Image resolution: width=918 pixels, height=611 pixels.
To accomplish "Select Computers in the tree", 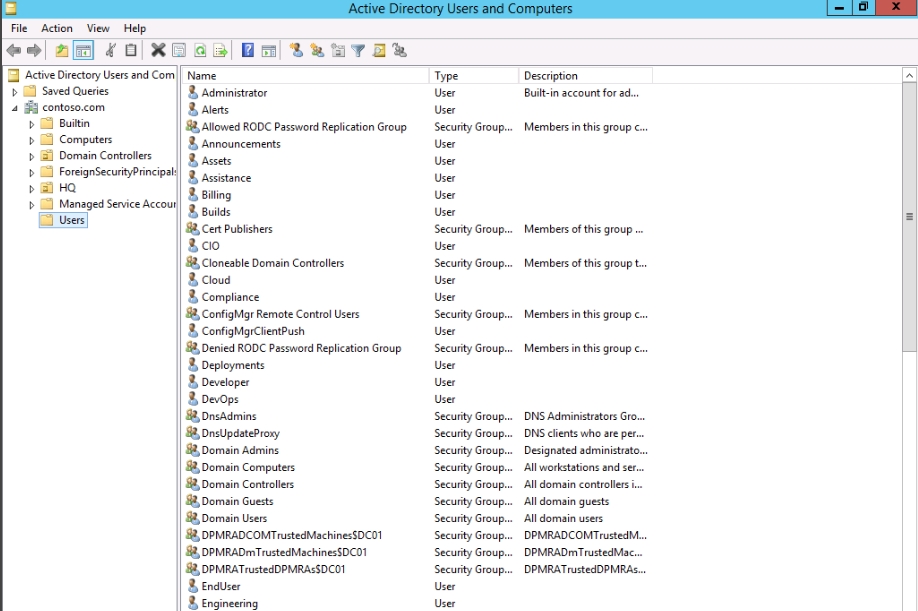I will click(x=85, y=139).
